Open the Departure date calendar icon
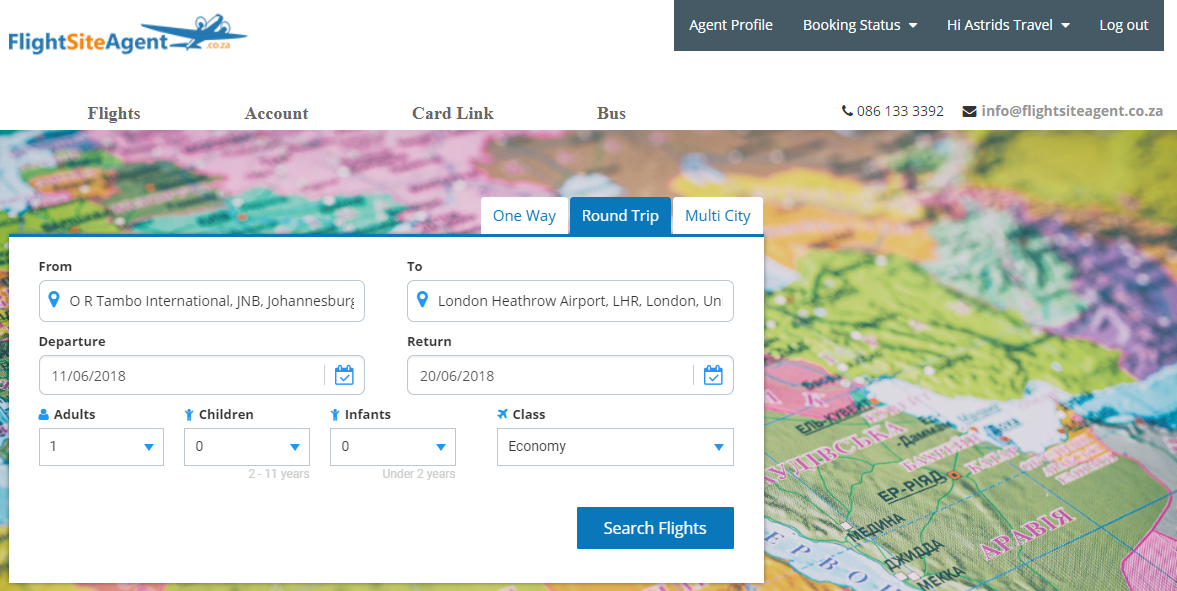 [x=344, y=375]
